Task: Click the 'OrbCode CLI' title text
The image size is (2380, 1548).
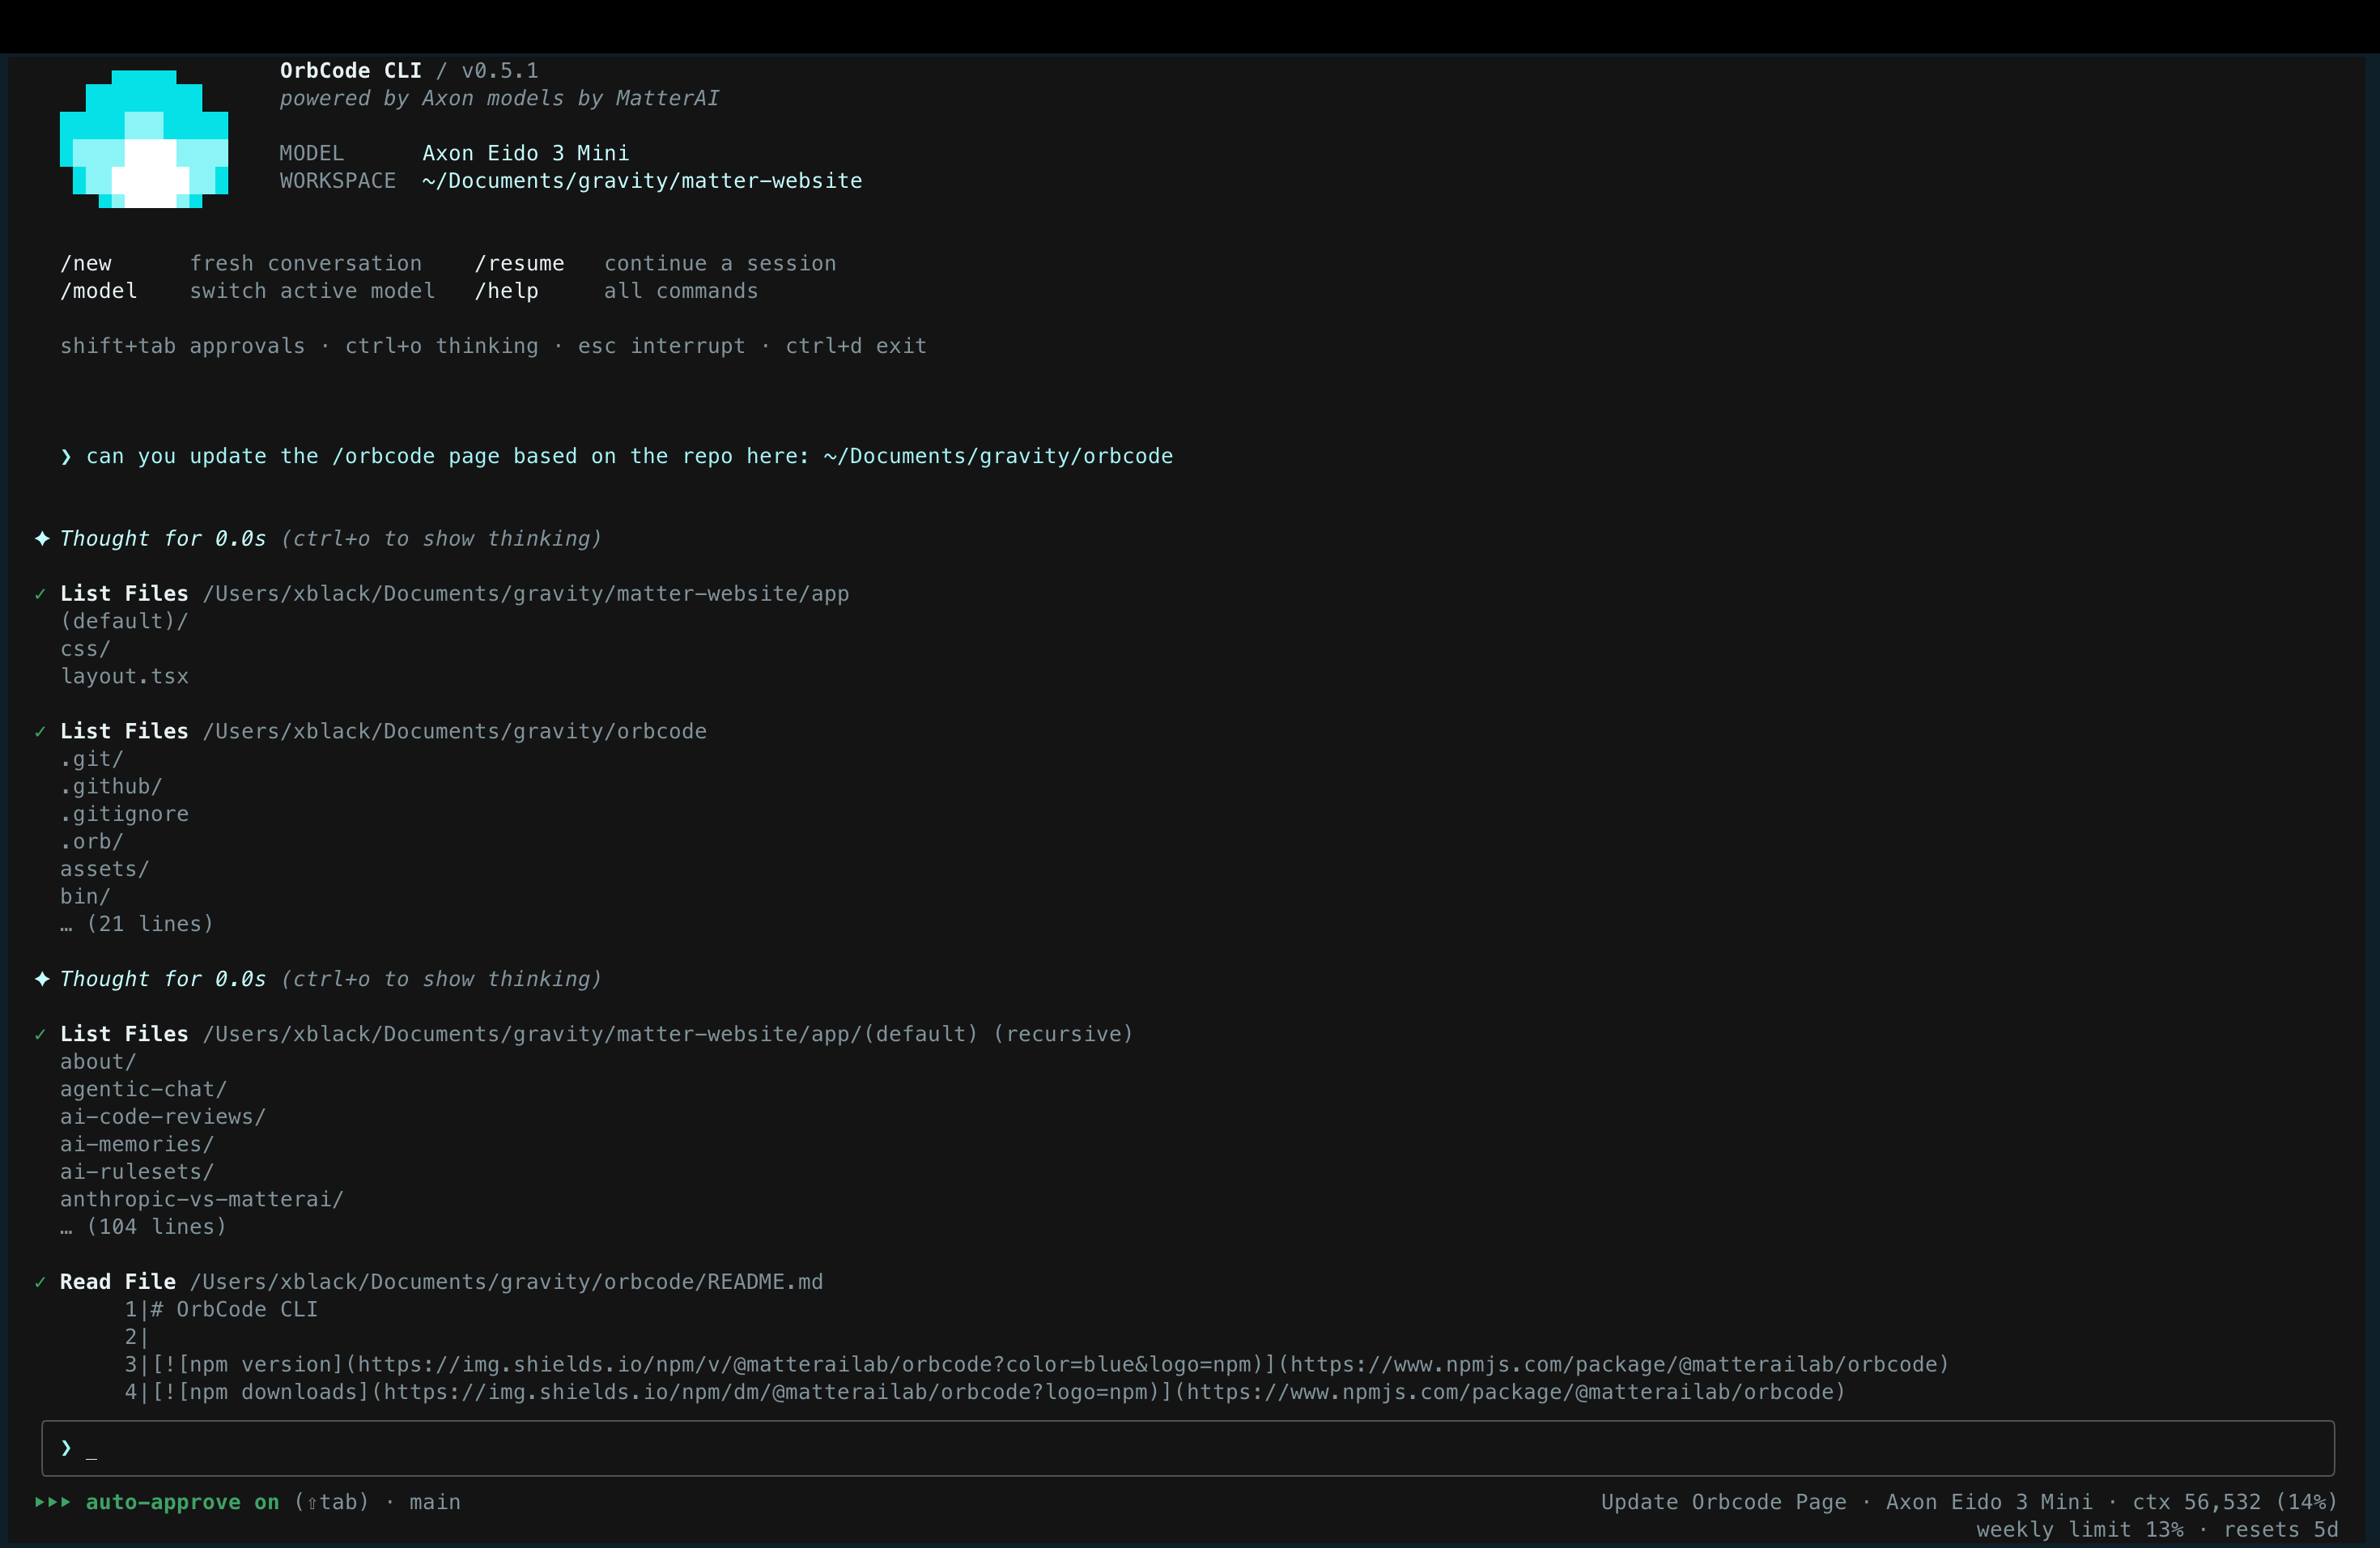Action: pos(351,71)
